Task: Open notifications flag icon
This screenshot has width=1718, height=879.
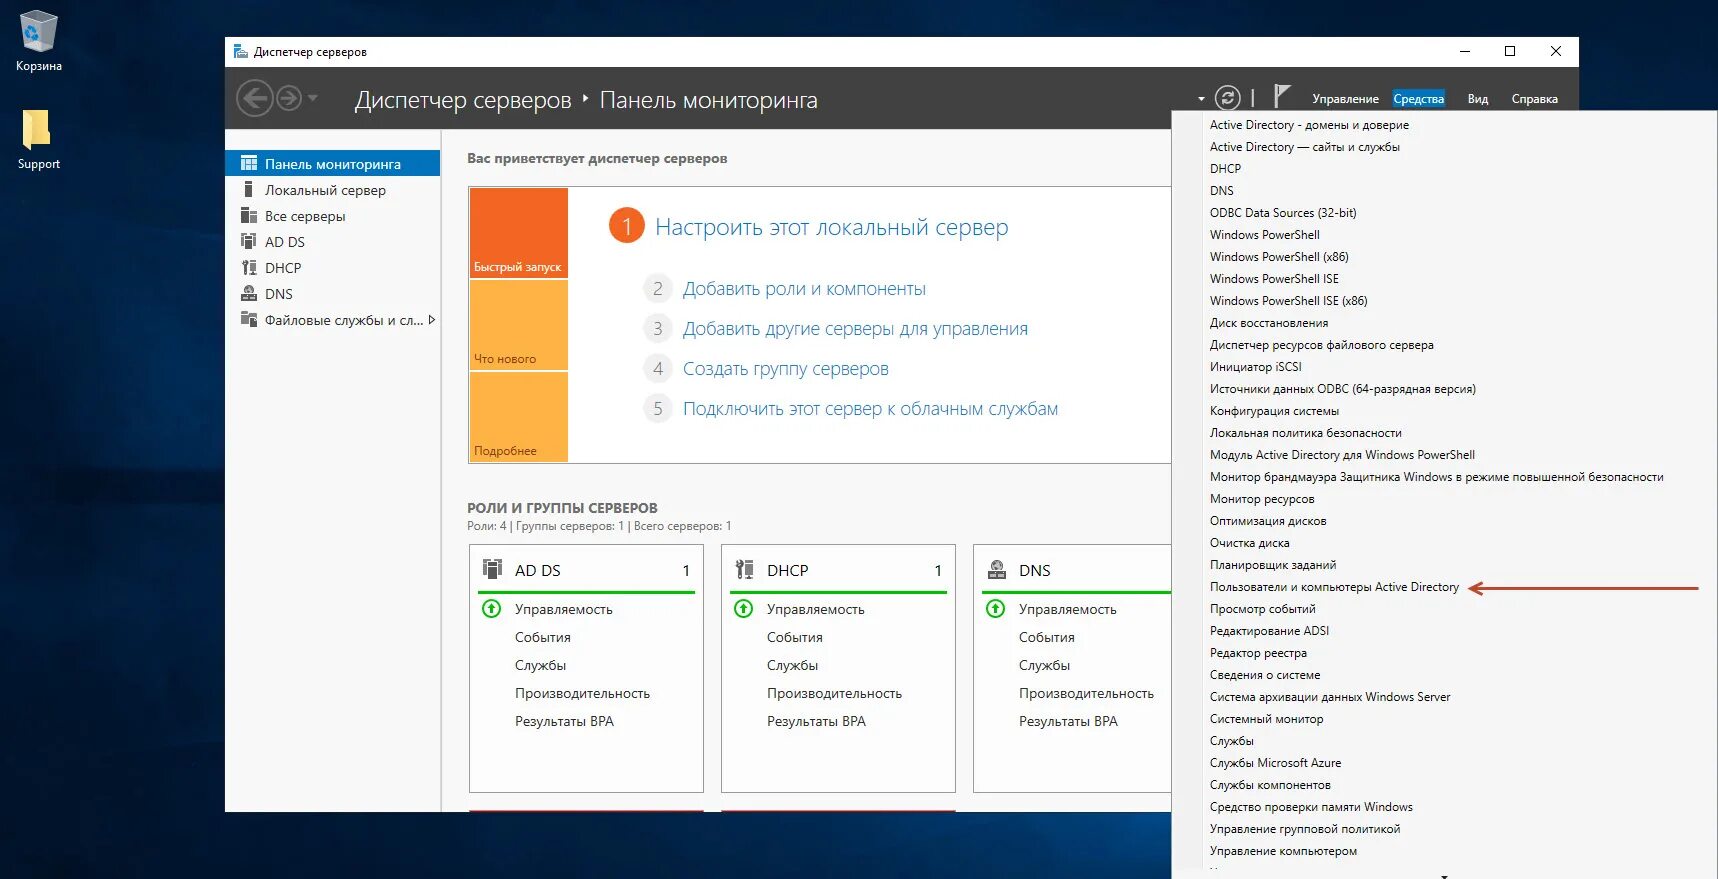Action: [x=1281, y=96]
